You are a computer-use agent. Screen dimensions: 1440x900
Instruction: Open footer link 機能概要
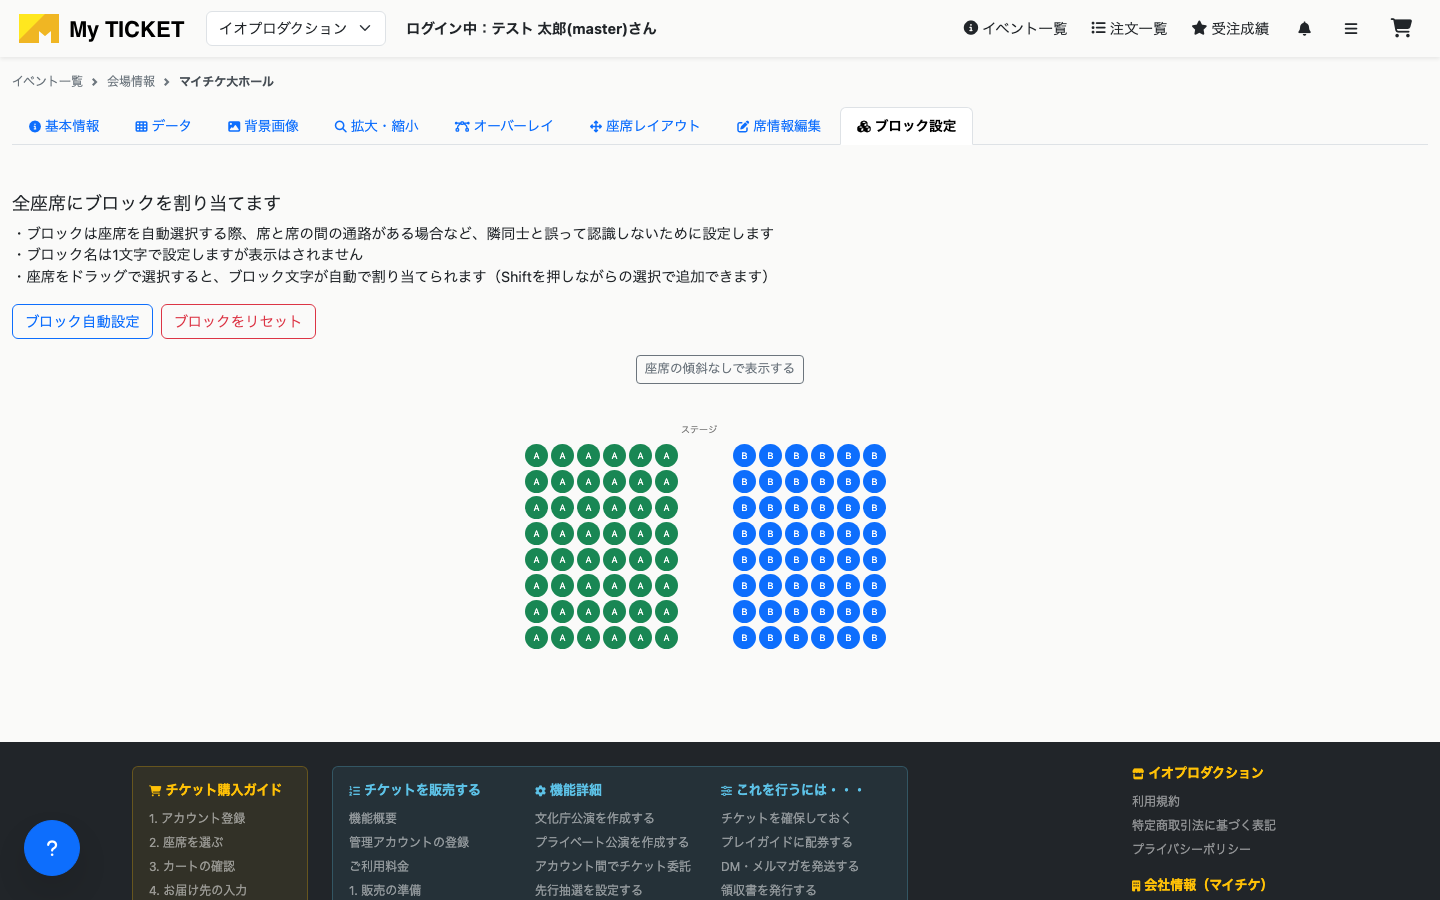(x=373, y=818)
